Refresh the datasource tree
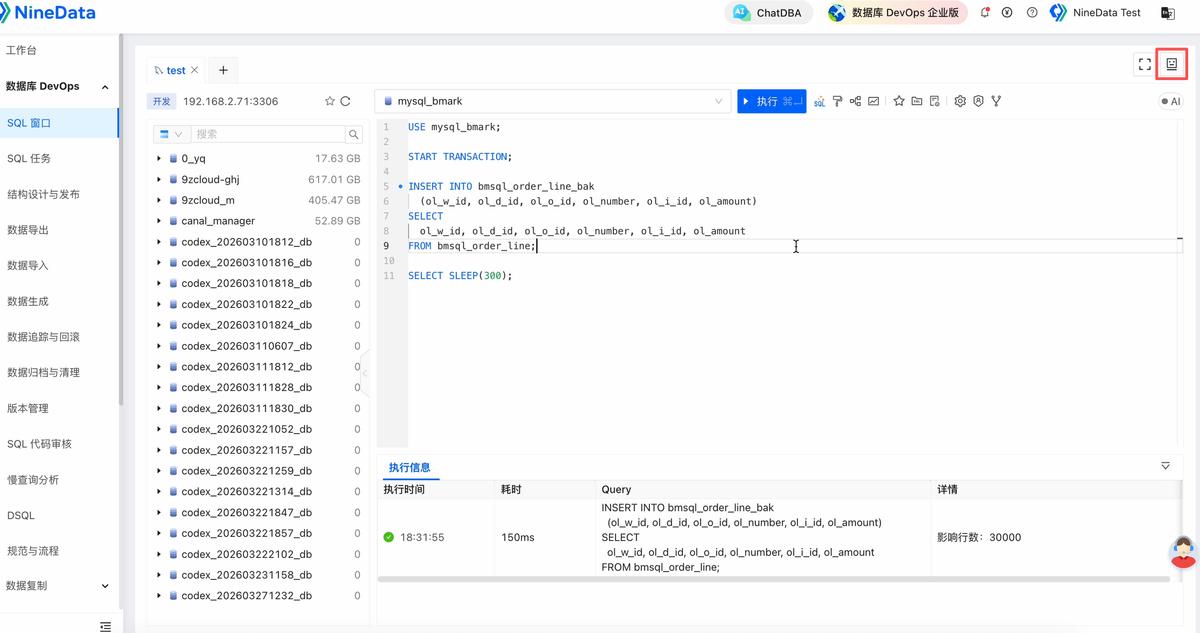The image size is (1200, 633). click(x=346, y=101)
